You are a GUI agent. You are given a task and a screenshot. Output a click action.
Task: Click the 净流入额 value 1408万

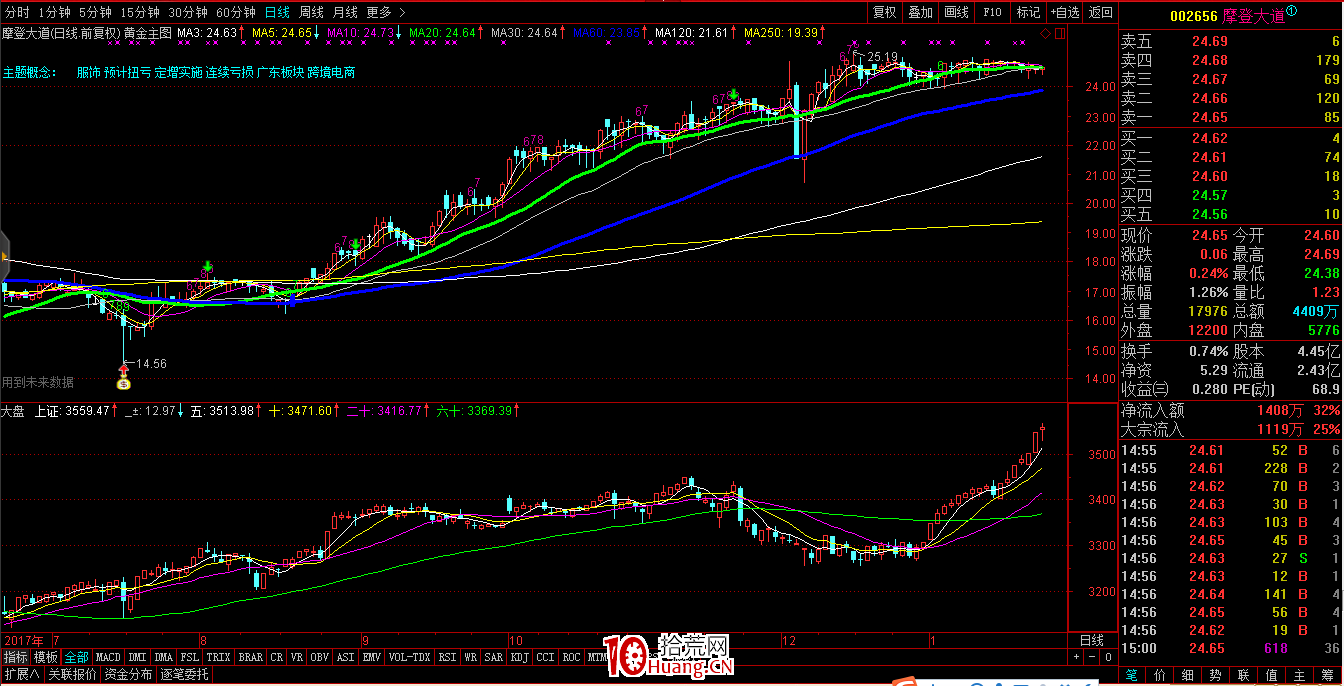[1280, 410]
